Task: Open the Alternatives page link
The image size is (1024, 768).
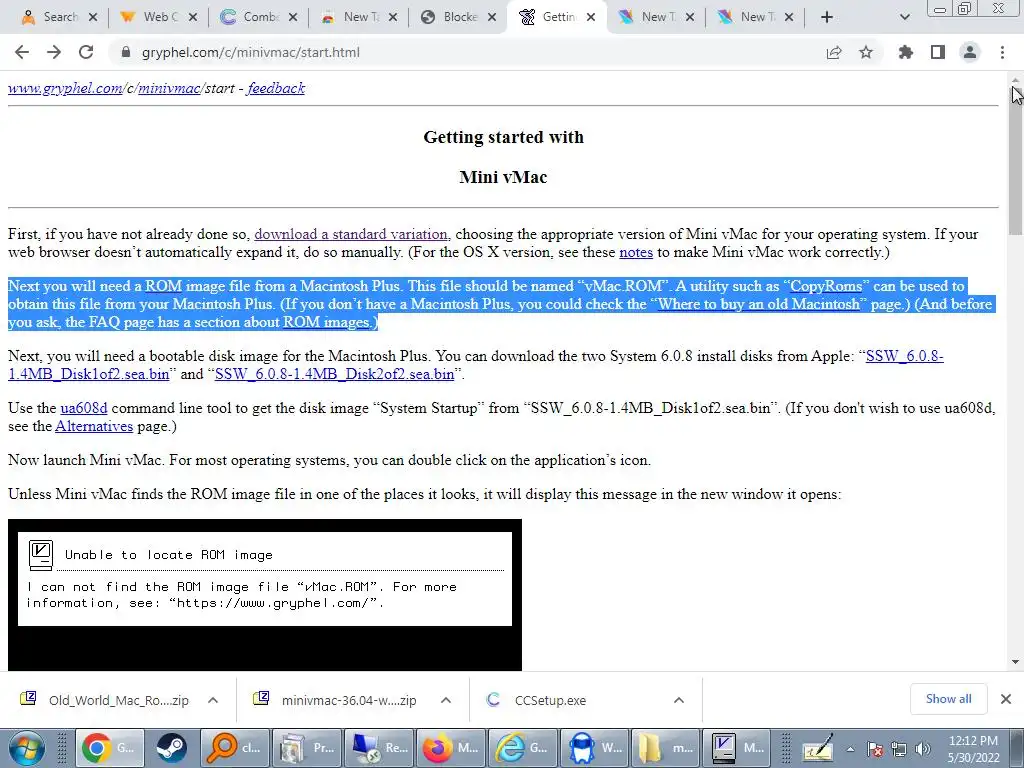Action: coord(94,426)
